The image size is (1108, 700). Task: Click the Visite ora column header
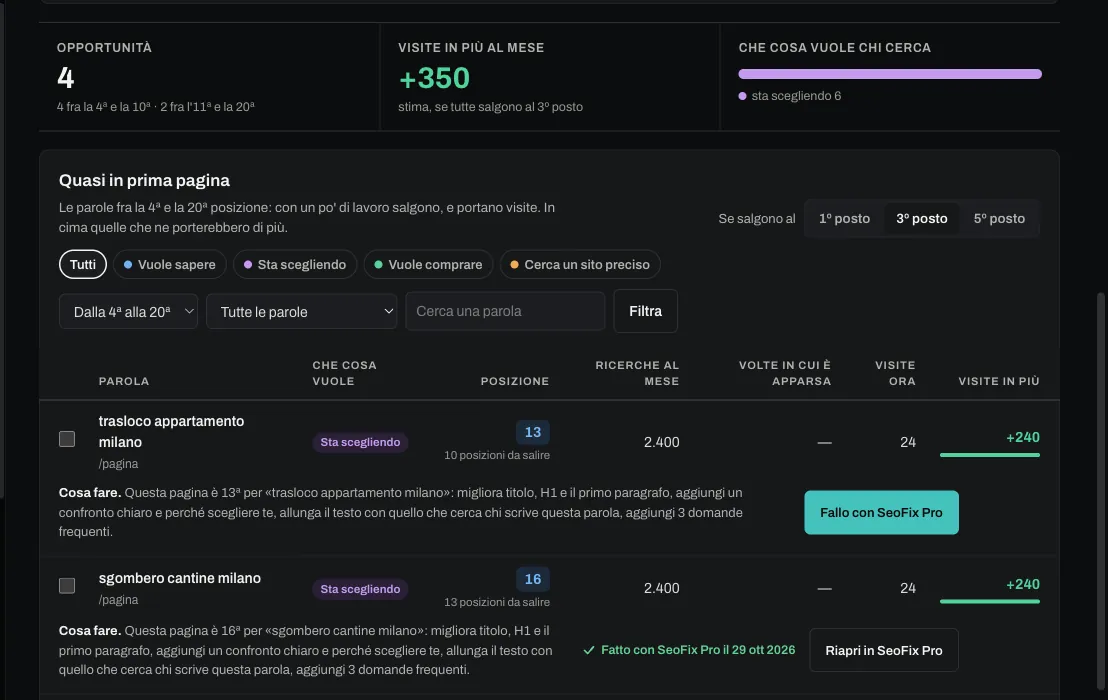click(895, 373)
